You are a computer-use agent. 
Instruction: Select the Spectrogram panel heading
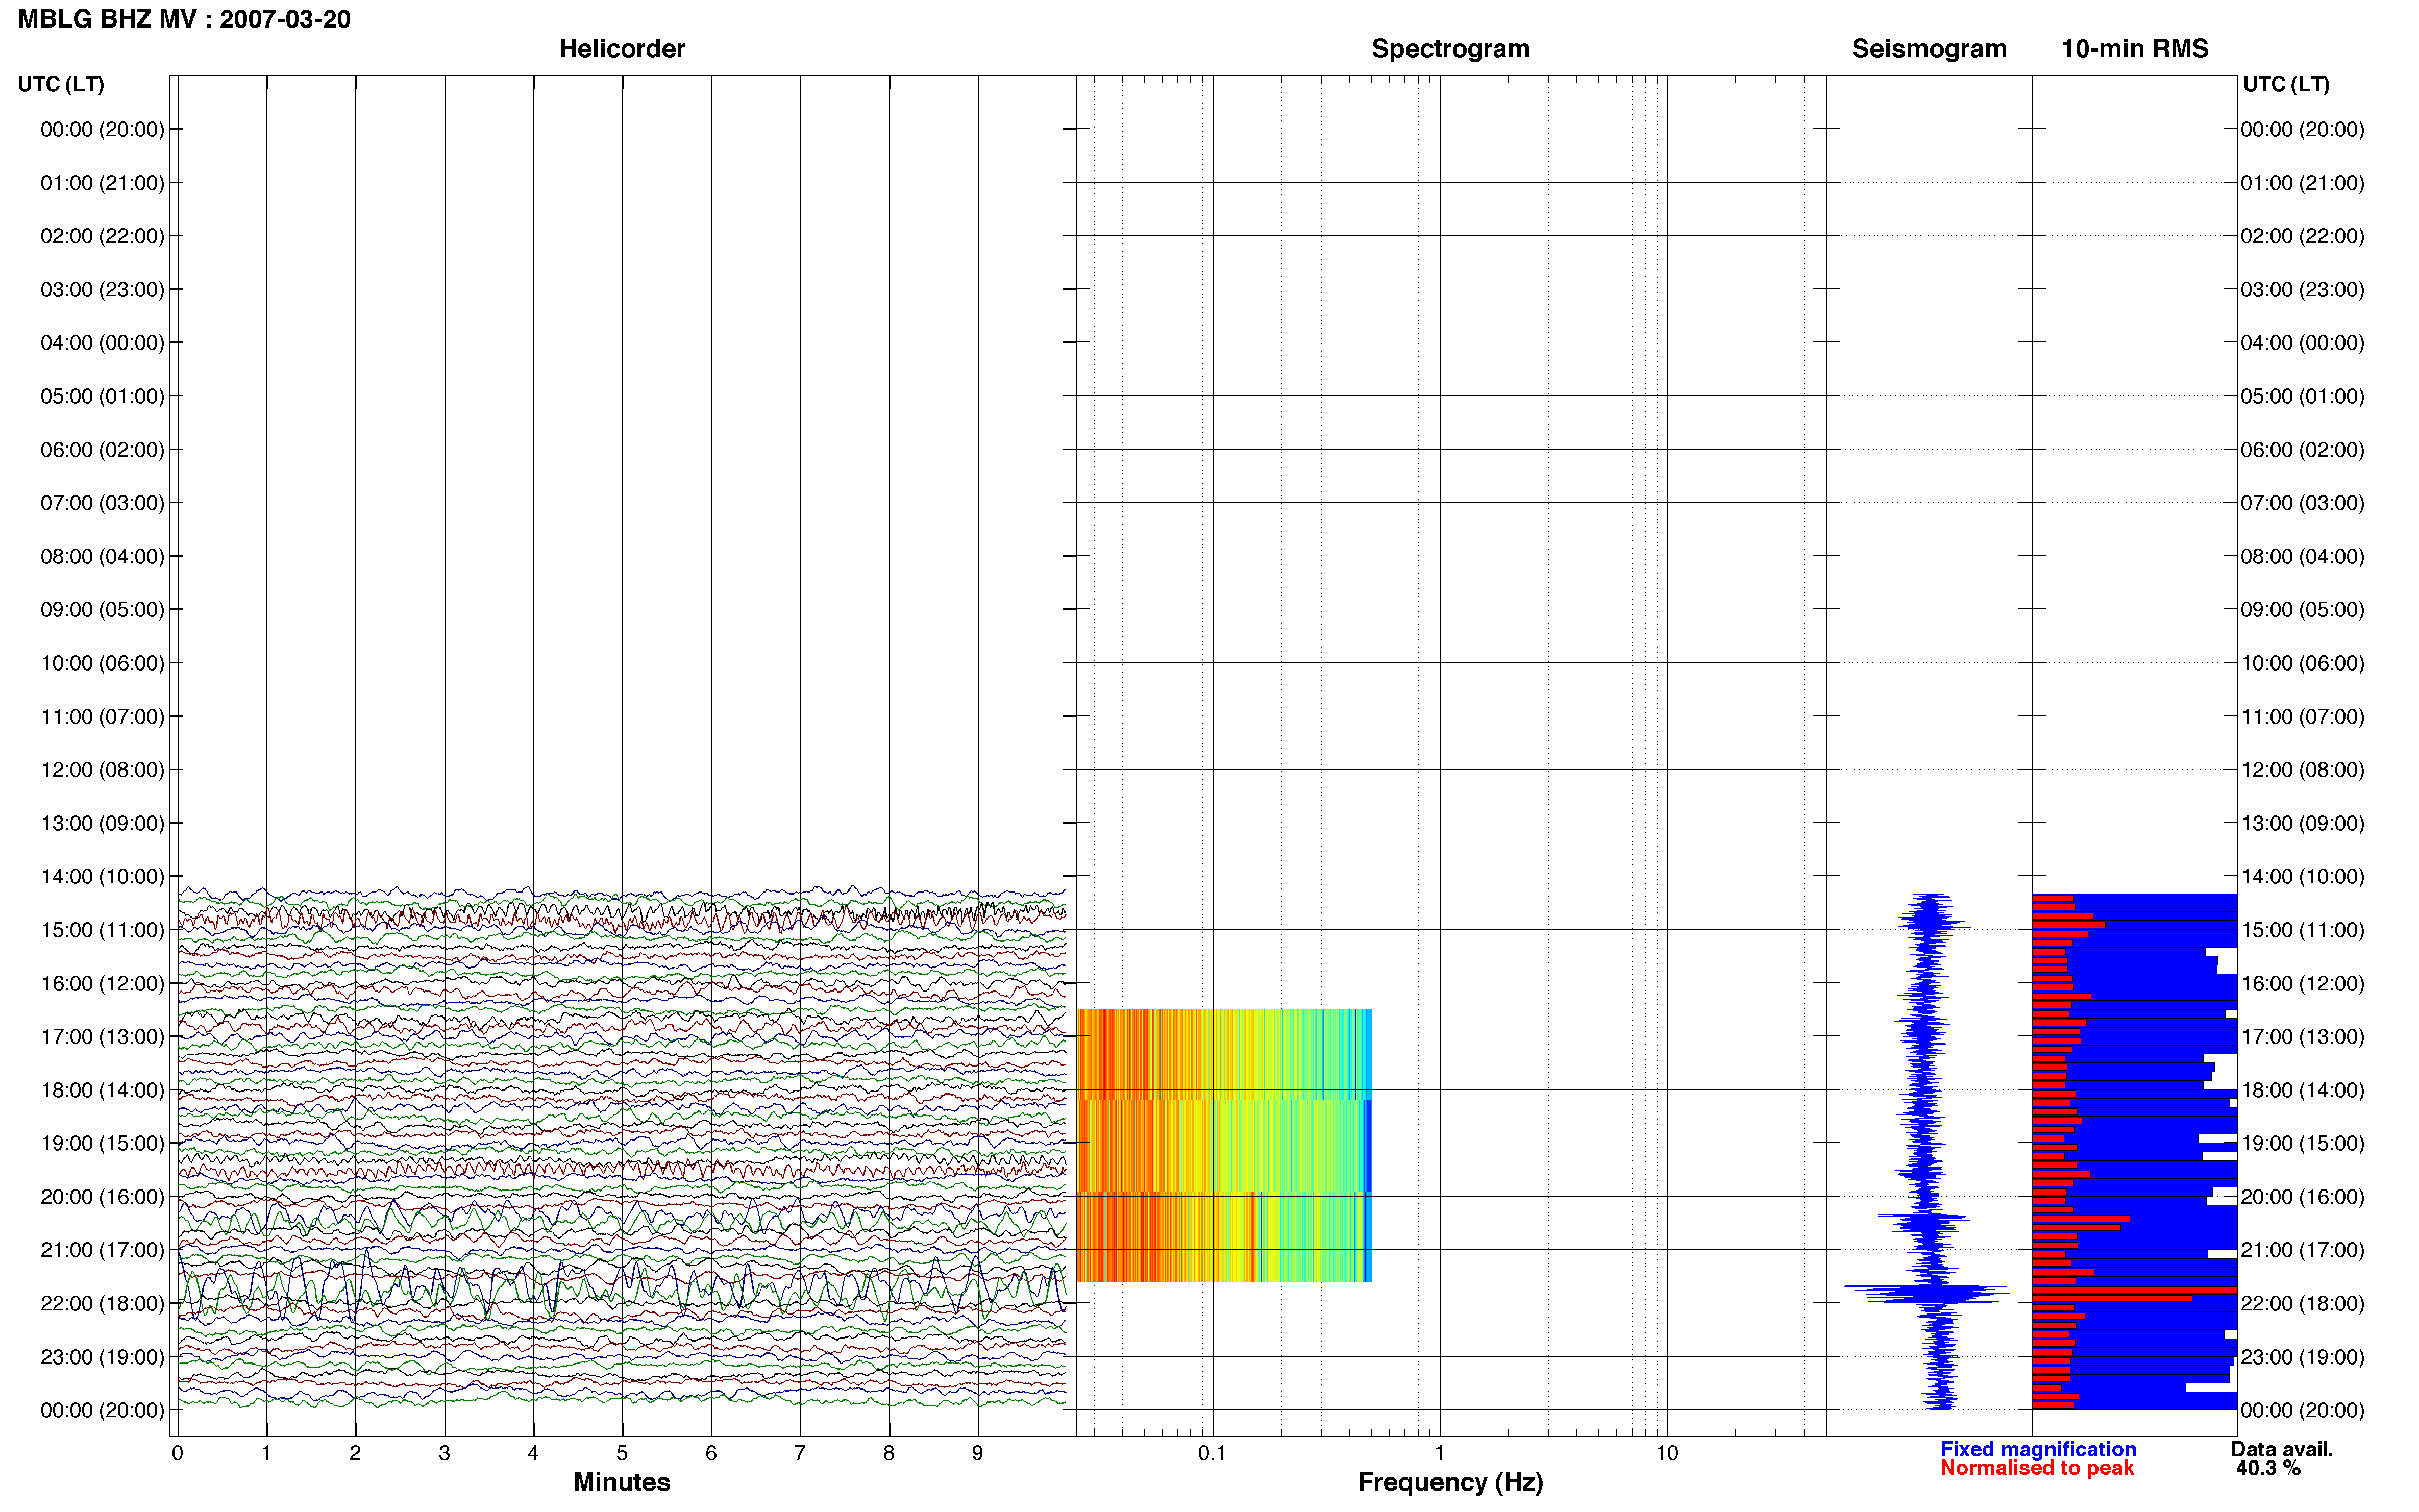(1450, 48)
